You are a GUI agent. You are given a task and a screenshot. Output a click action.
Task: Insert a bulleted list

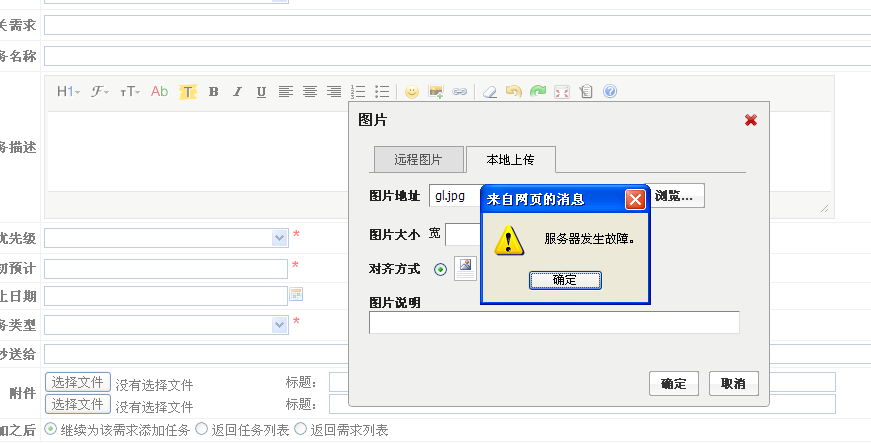[x=382, y=92]
